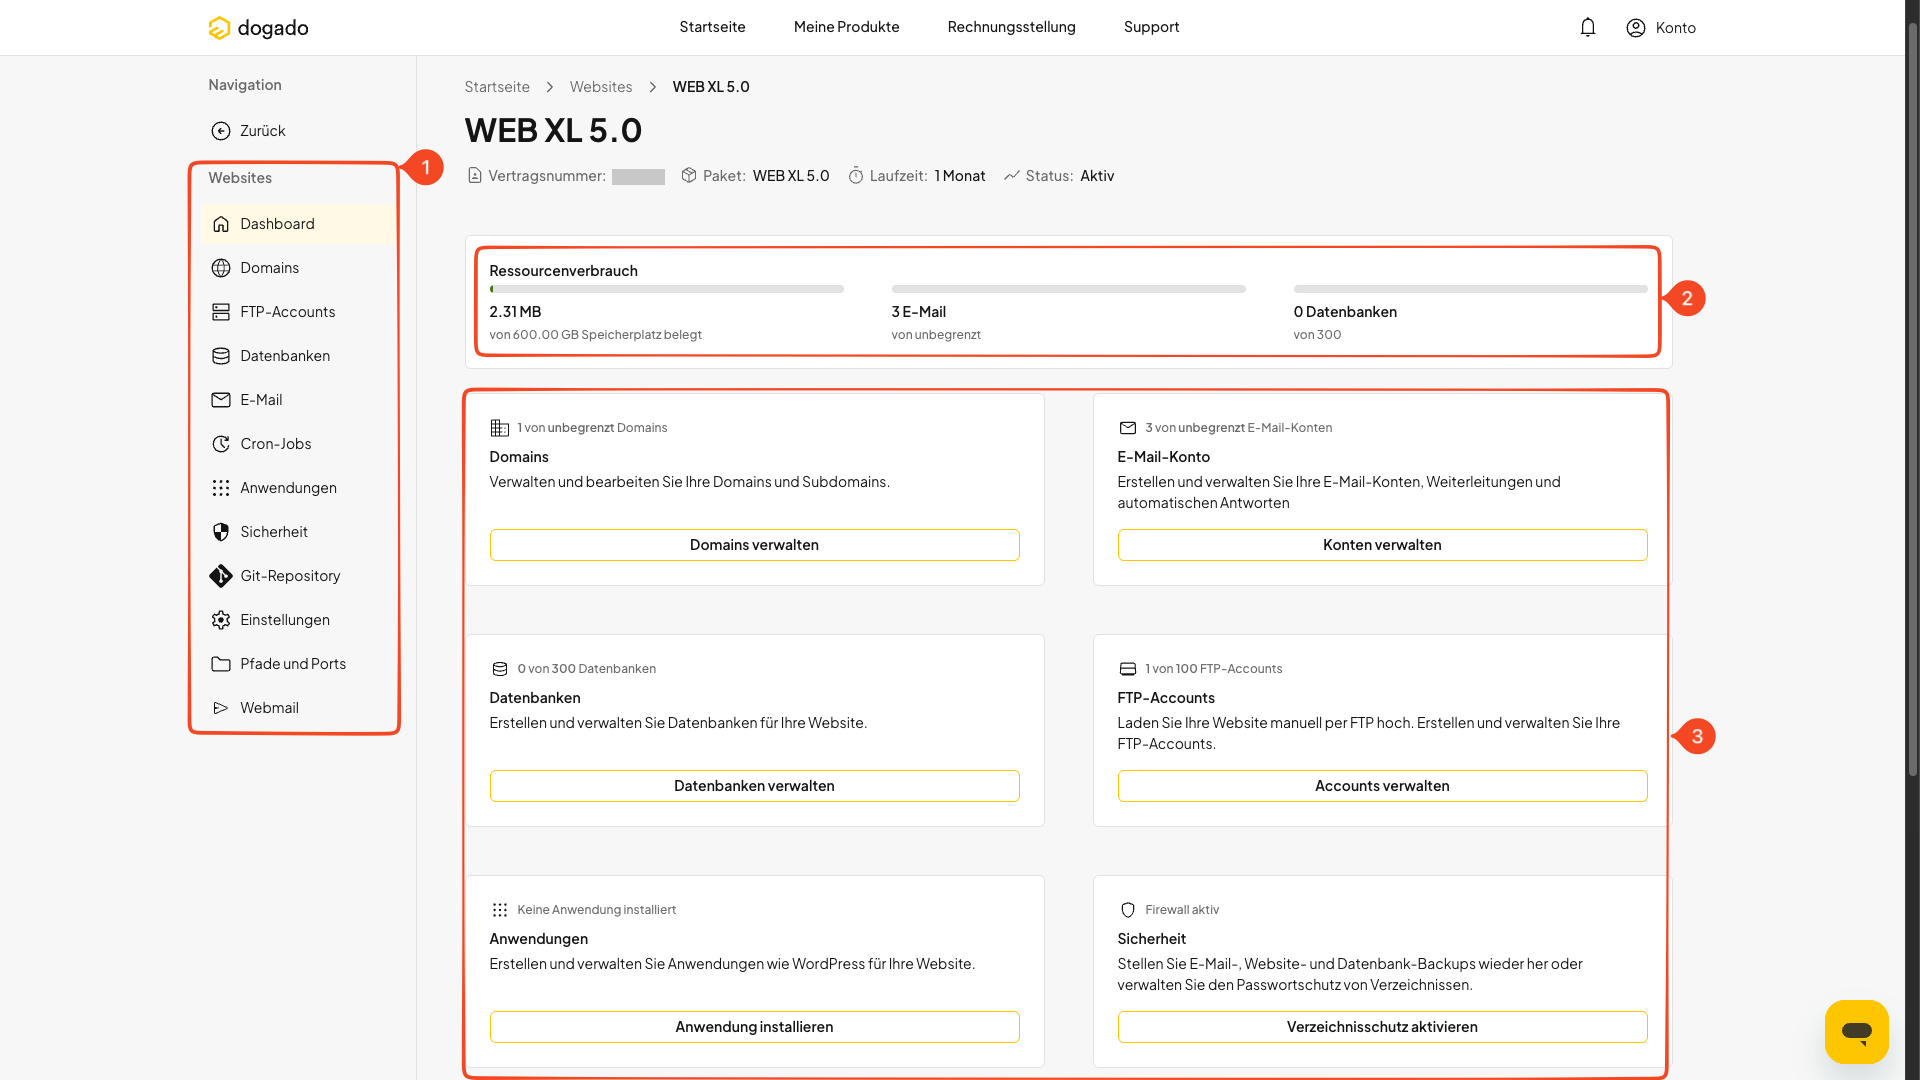Image resolution: width=1920 pixels, height=1080 pixels.
Task: Click the '1 von 100 FTP-Accounts' text
Action: (x=1213, y=669)
